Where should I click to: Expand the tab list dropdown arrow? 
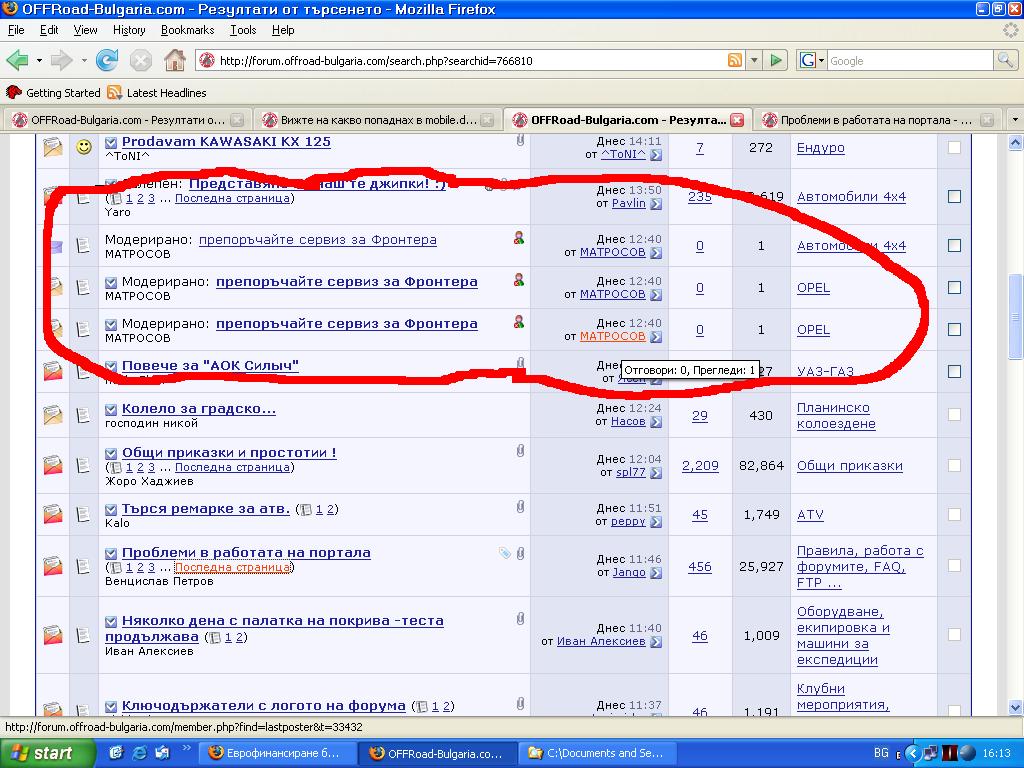1014,120
